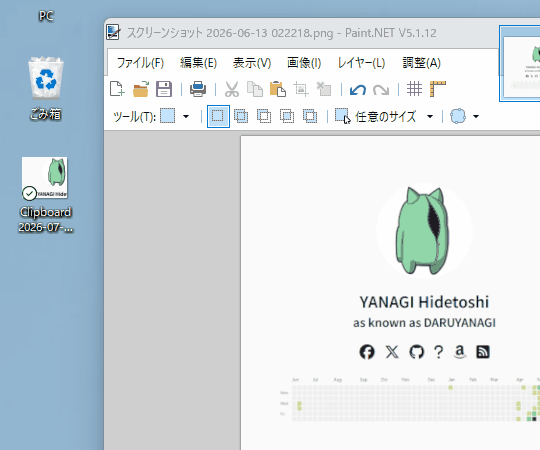
Task: Open the 表示(V) menu
Action: tap(252, 63)
